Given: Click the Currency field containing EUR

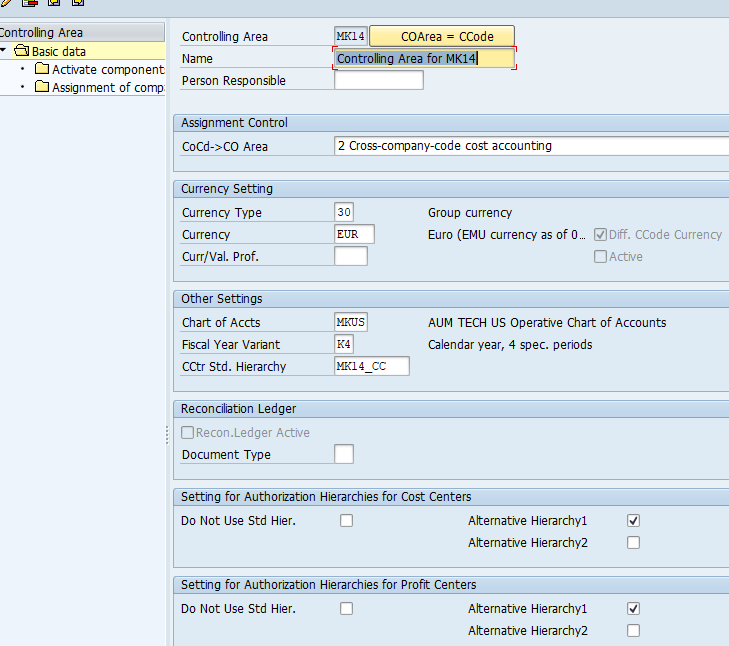Looking at the screenshot, I should pos(354,235).
